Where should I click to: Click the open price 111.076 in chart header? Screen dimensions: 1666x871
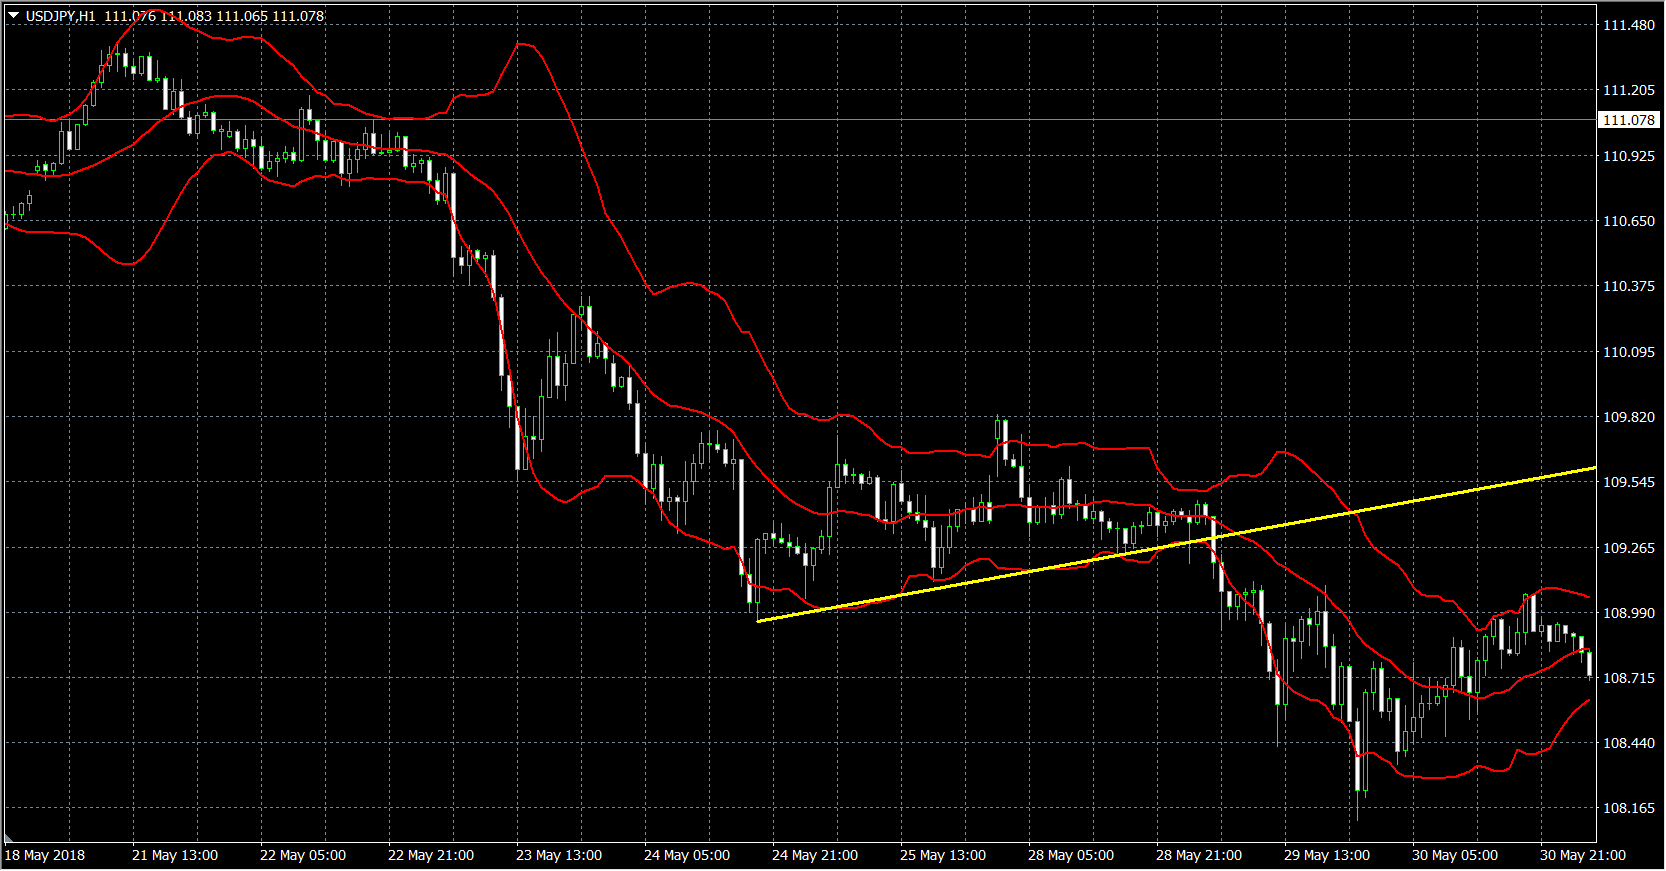pos(130,16)
